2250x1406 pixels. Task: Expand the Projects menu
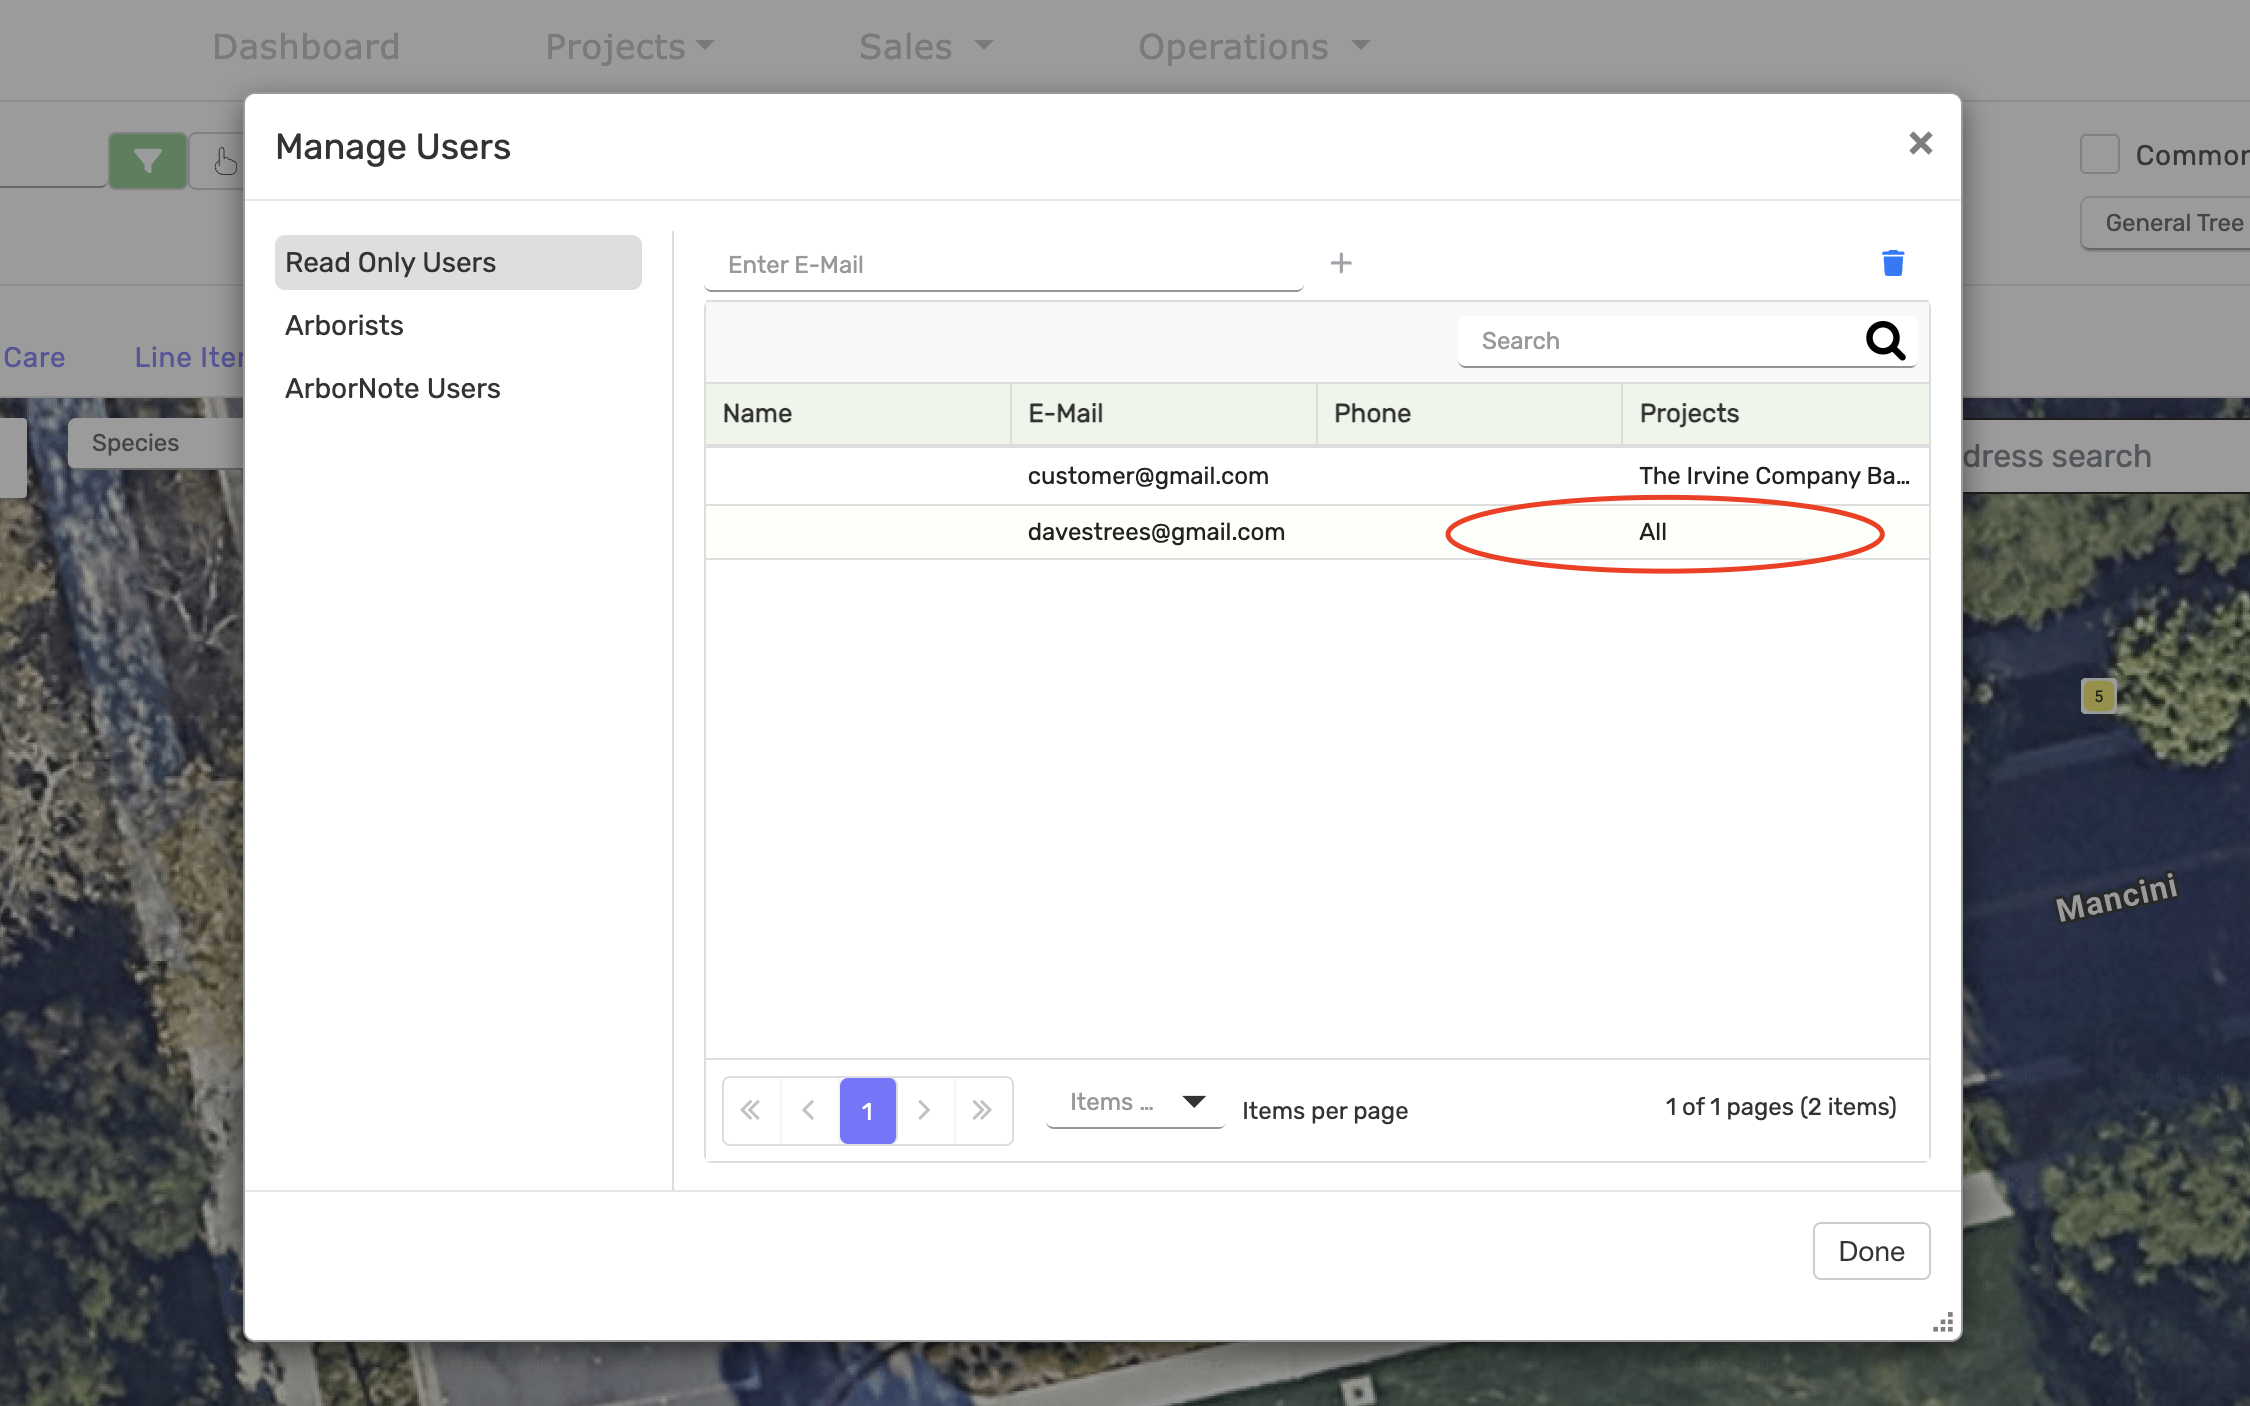(x=629, y=46)
